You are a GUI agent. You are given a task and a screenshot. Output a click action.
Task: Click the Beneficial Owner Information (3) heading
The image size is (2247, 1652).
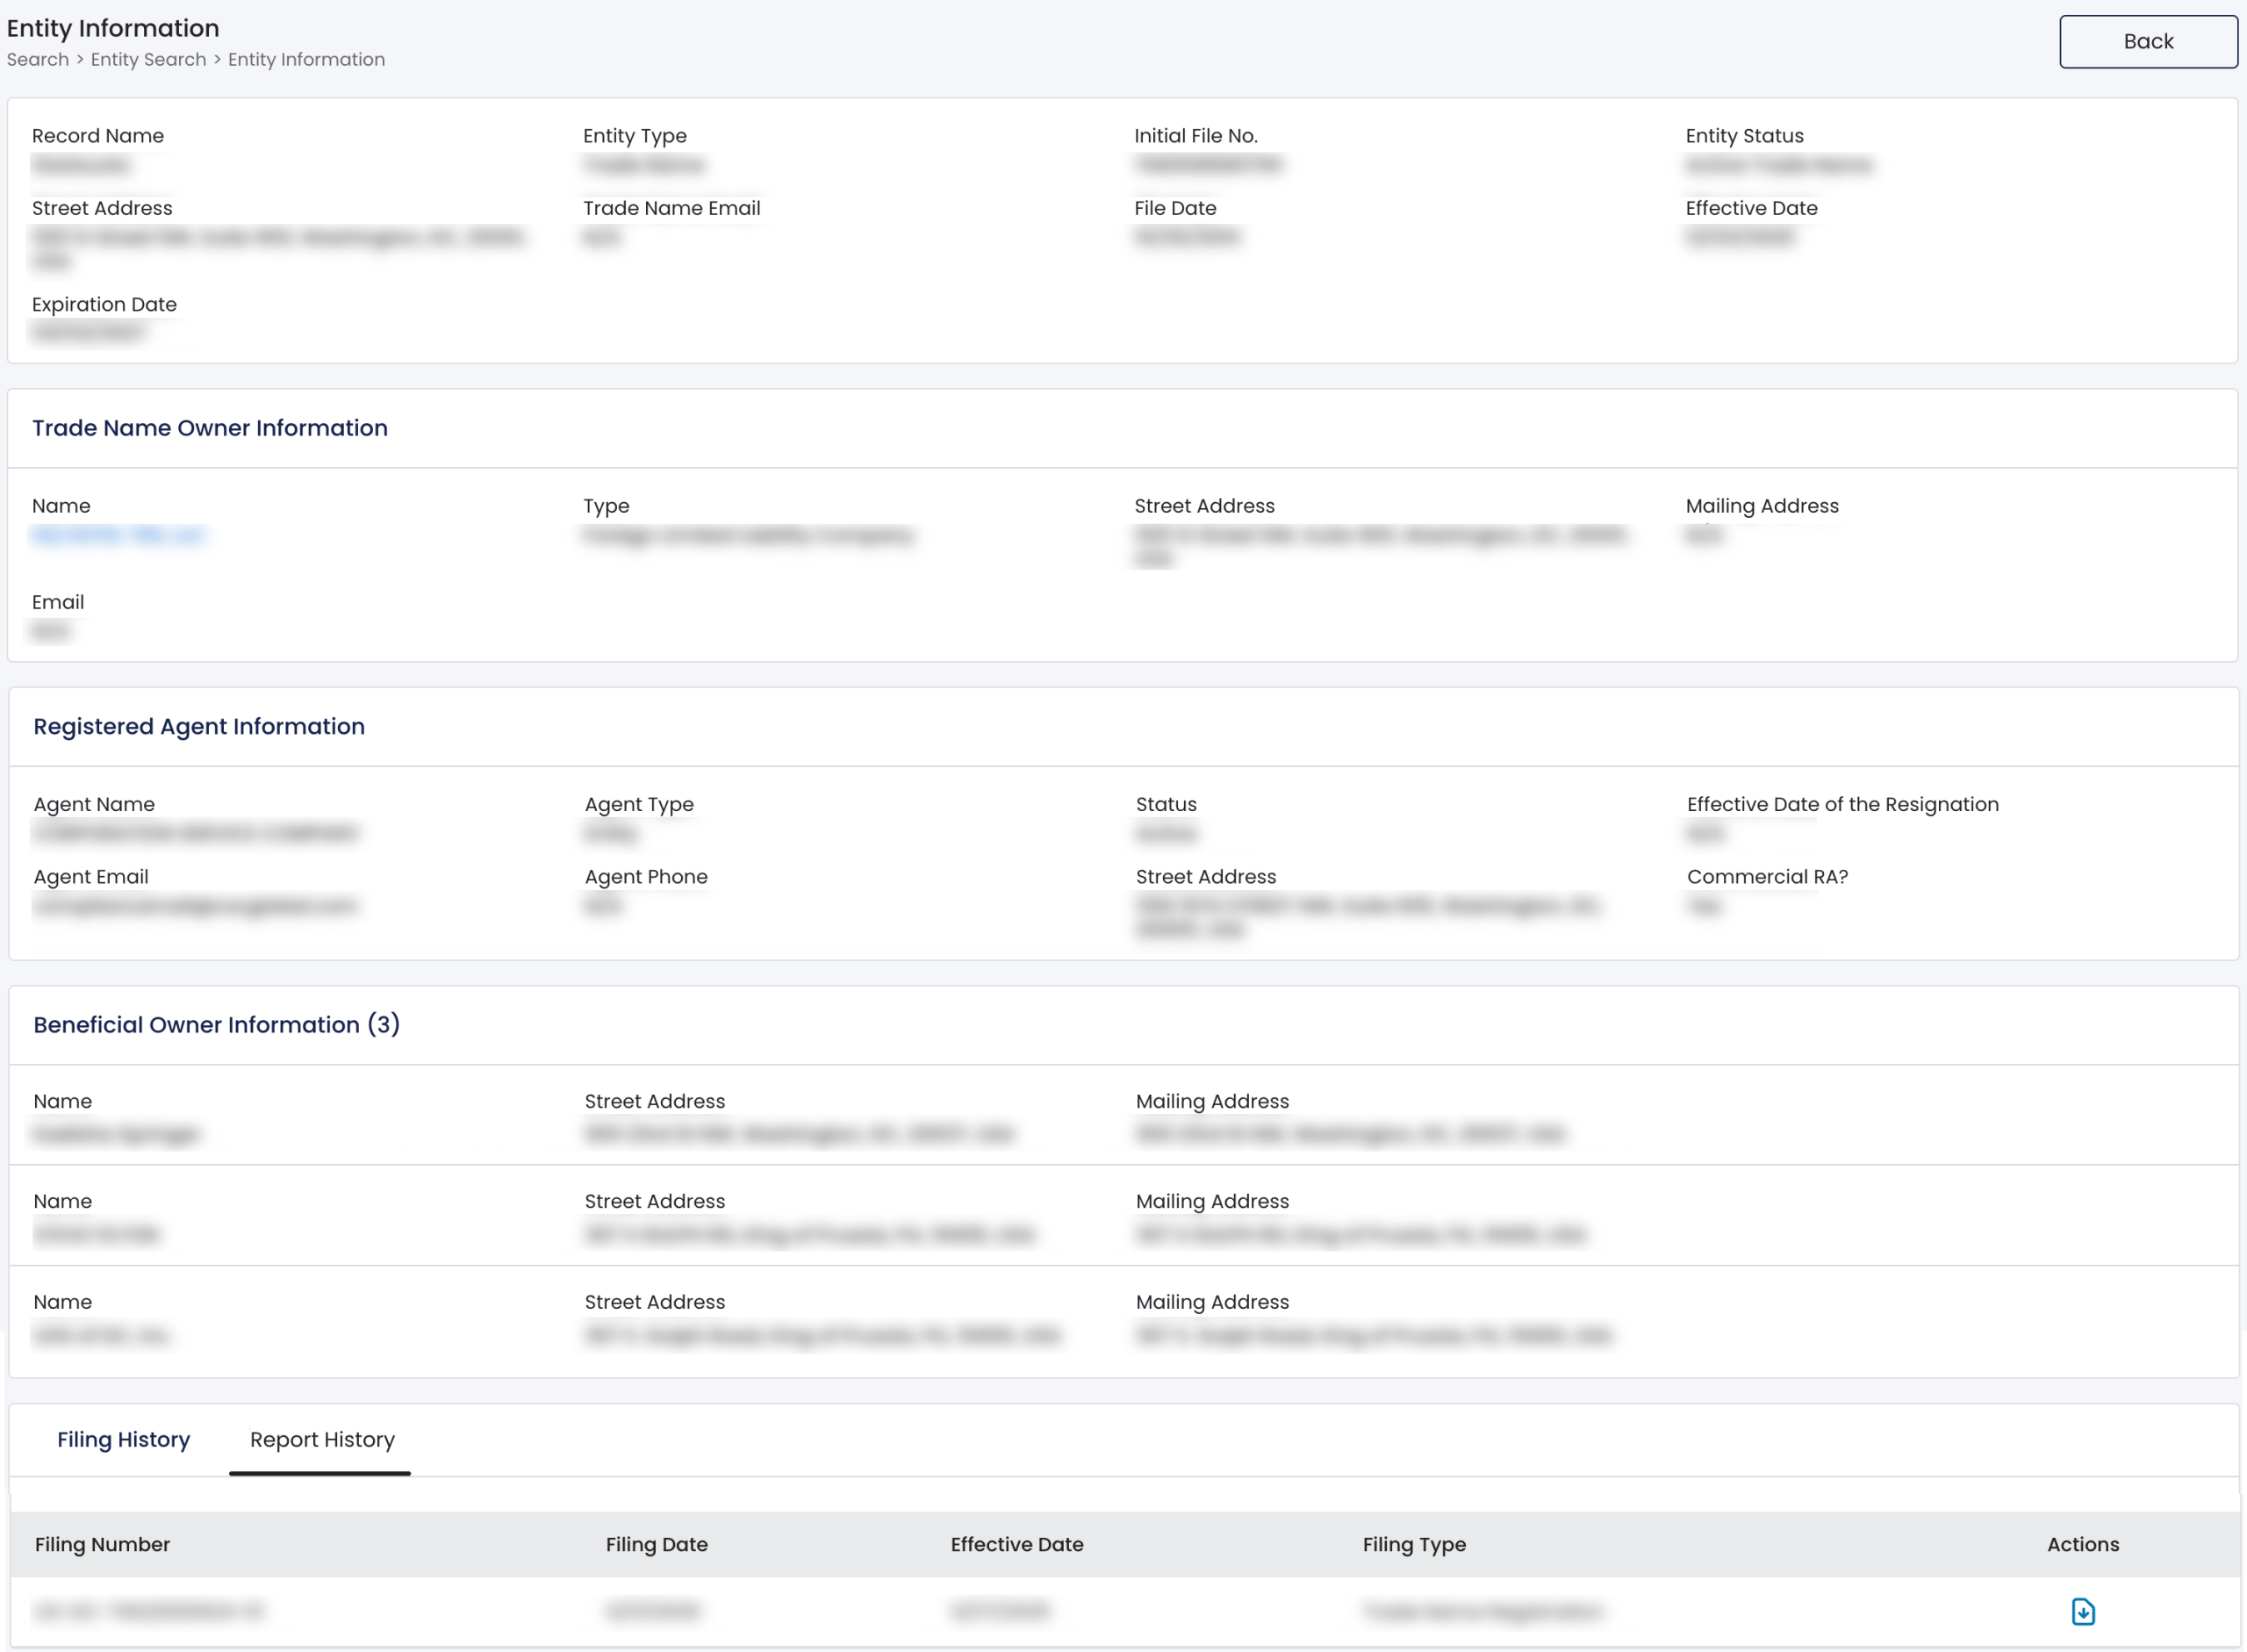[x=216, y=1024]
